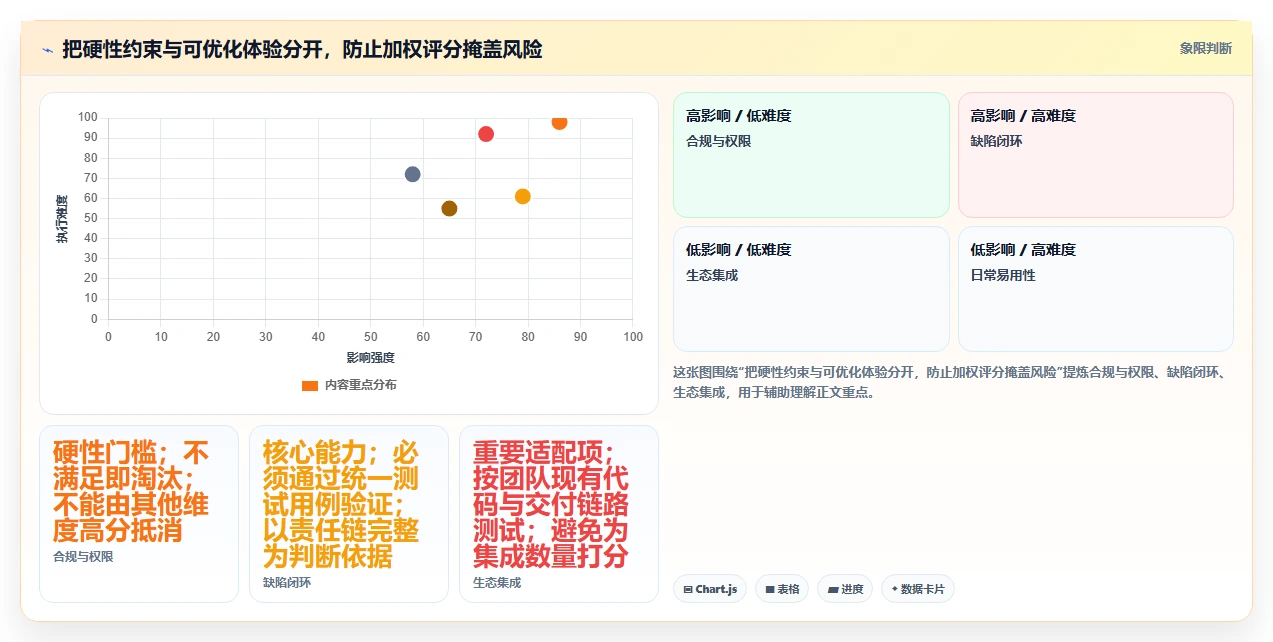Click the header title 把硬性约束与可优化体验分开
This screenshot has height=642, width=1273.
302,49
